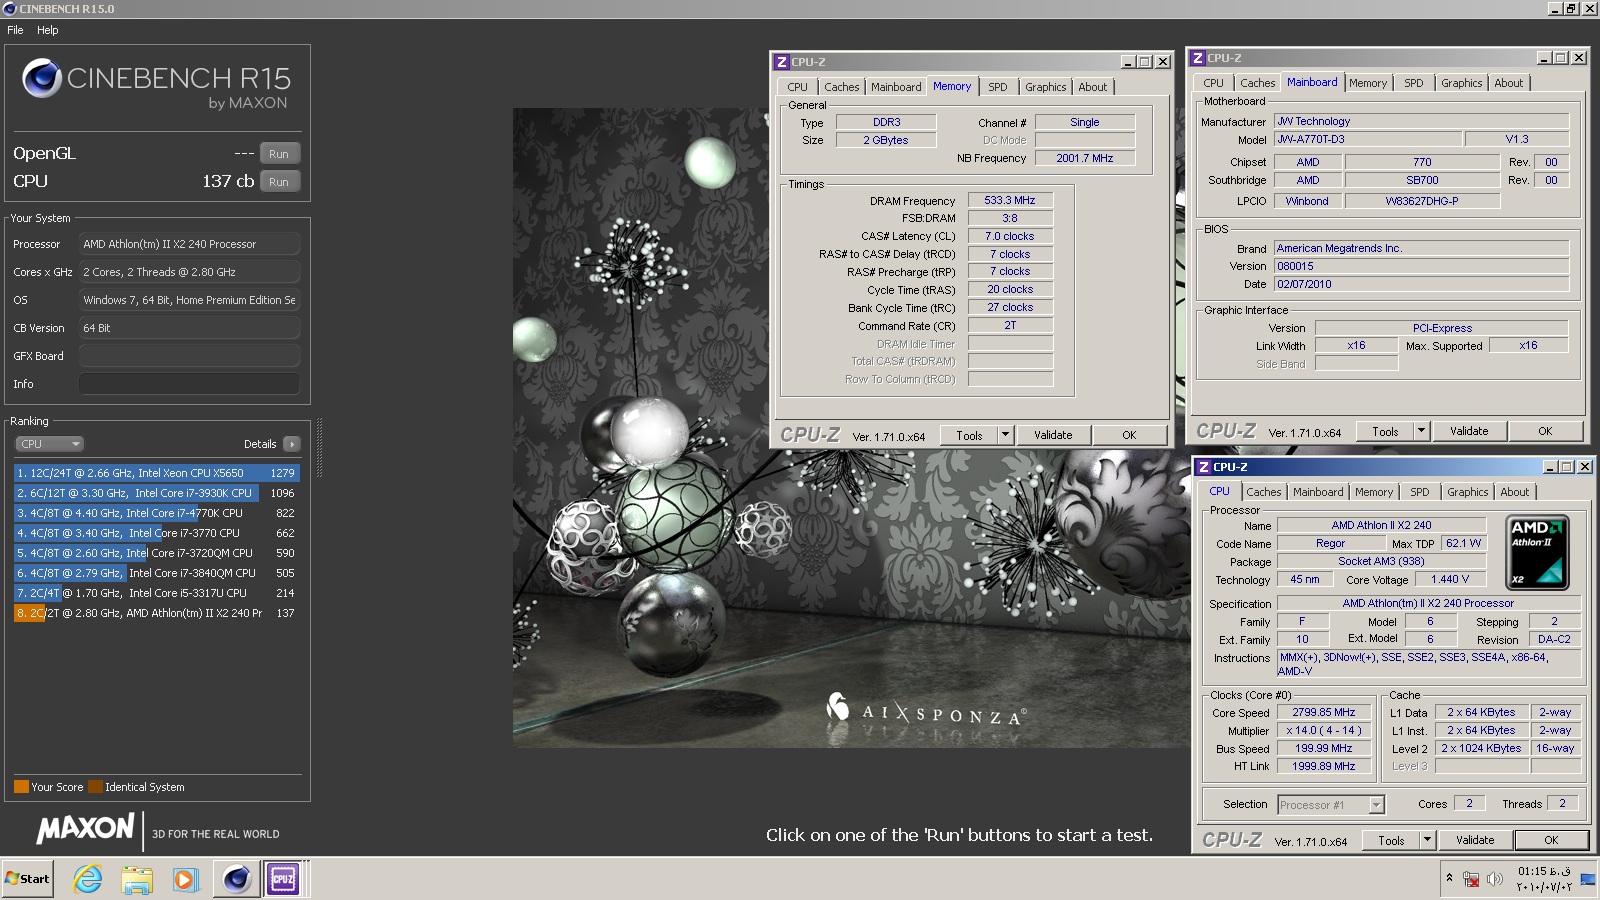This screenshot has width=1600, height=900.
Task: Switch to Caches tab in bottom CPU-Z window
Action: point(1263,492)
